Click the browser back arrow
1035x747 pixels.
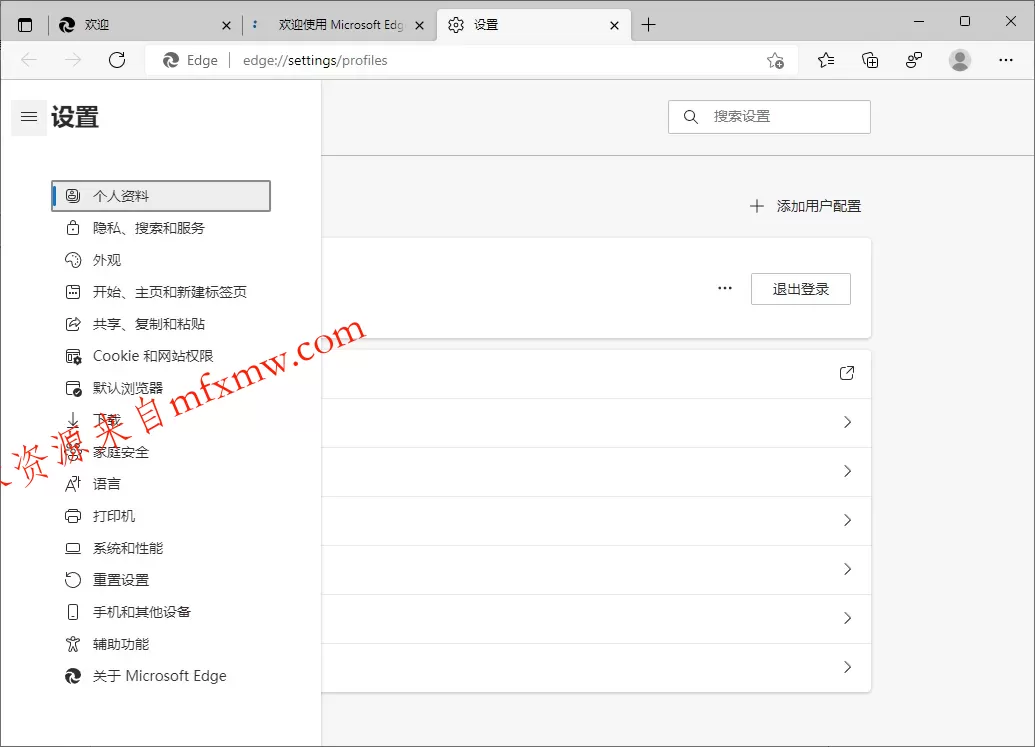(29, 60)
